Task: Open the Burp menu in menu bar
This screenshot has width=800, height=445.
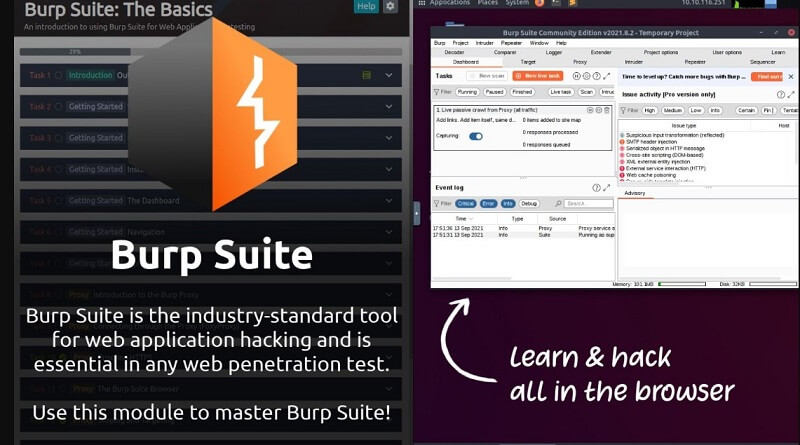Action: tap(439, 43)
